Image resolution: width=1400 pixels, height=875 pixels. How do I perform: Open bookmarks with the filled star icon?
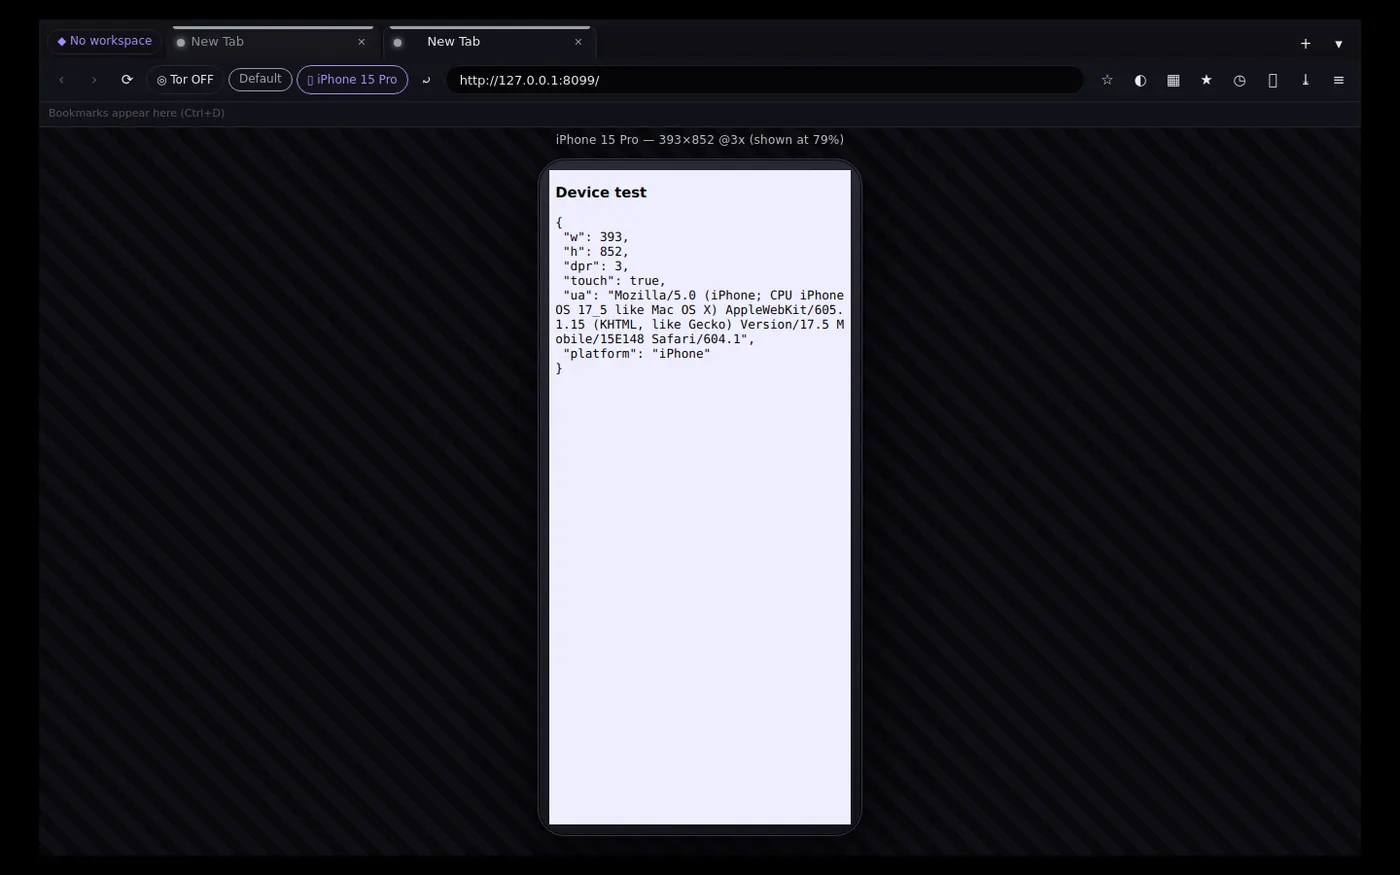click(1206, 80)
